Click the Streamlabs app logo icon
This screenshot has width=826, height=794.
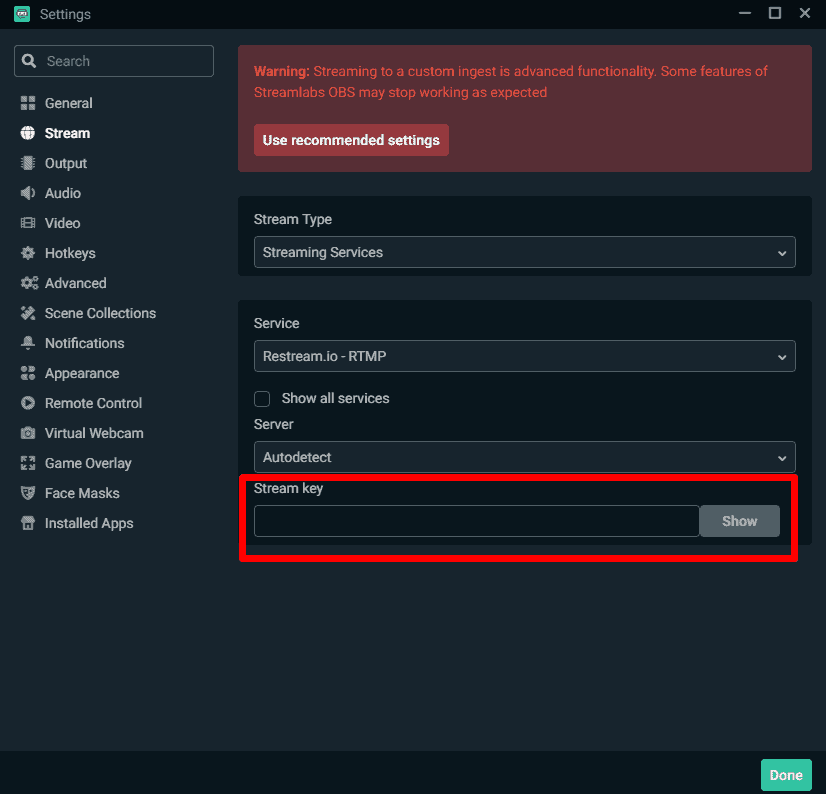point(22,14)
